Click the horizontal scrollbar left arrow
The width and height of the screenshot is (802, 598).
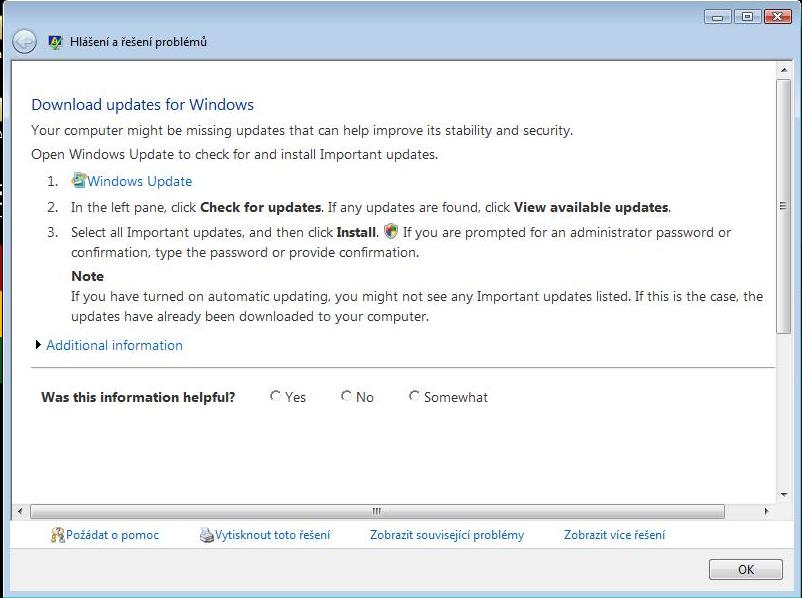20,511
